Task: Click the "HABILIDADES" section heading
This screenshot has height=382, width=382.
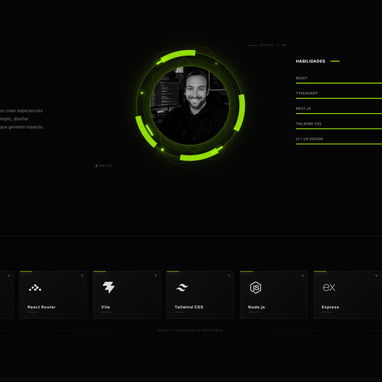Action: (x=310, y=61)
